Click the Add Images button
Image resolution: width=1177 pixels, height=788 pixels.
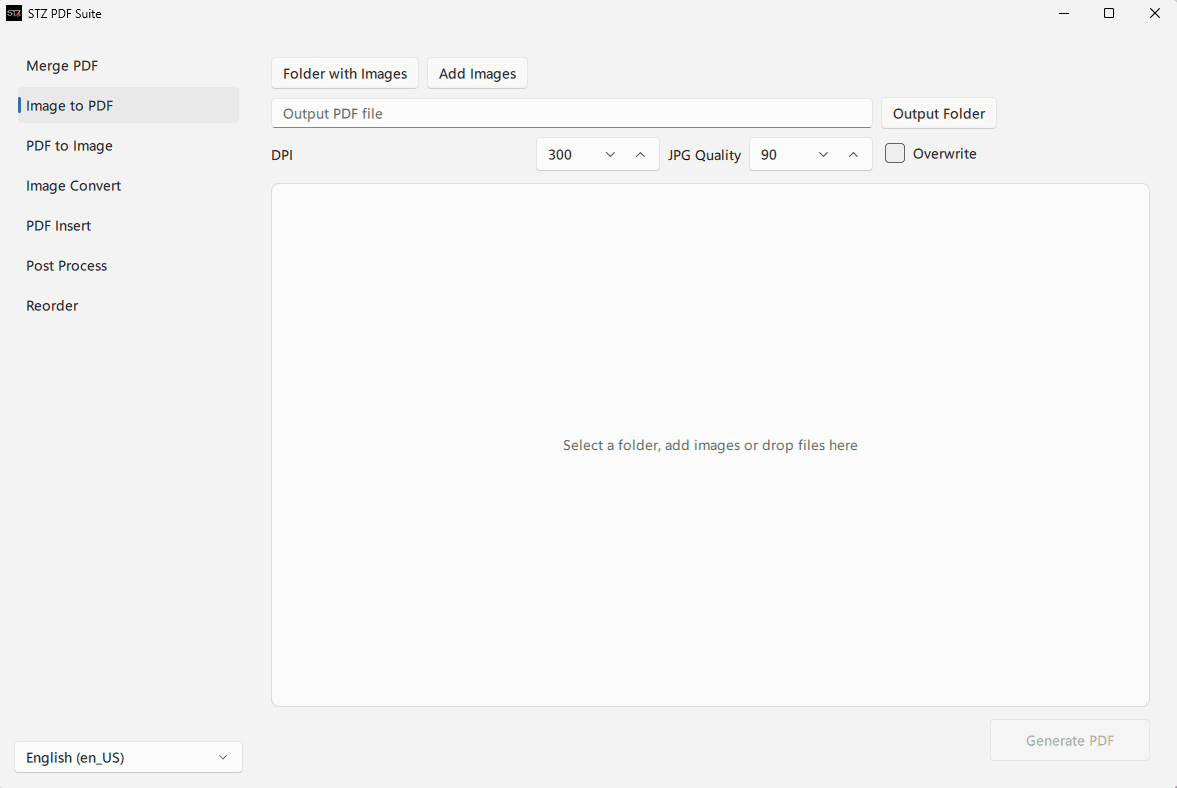477,74
